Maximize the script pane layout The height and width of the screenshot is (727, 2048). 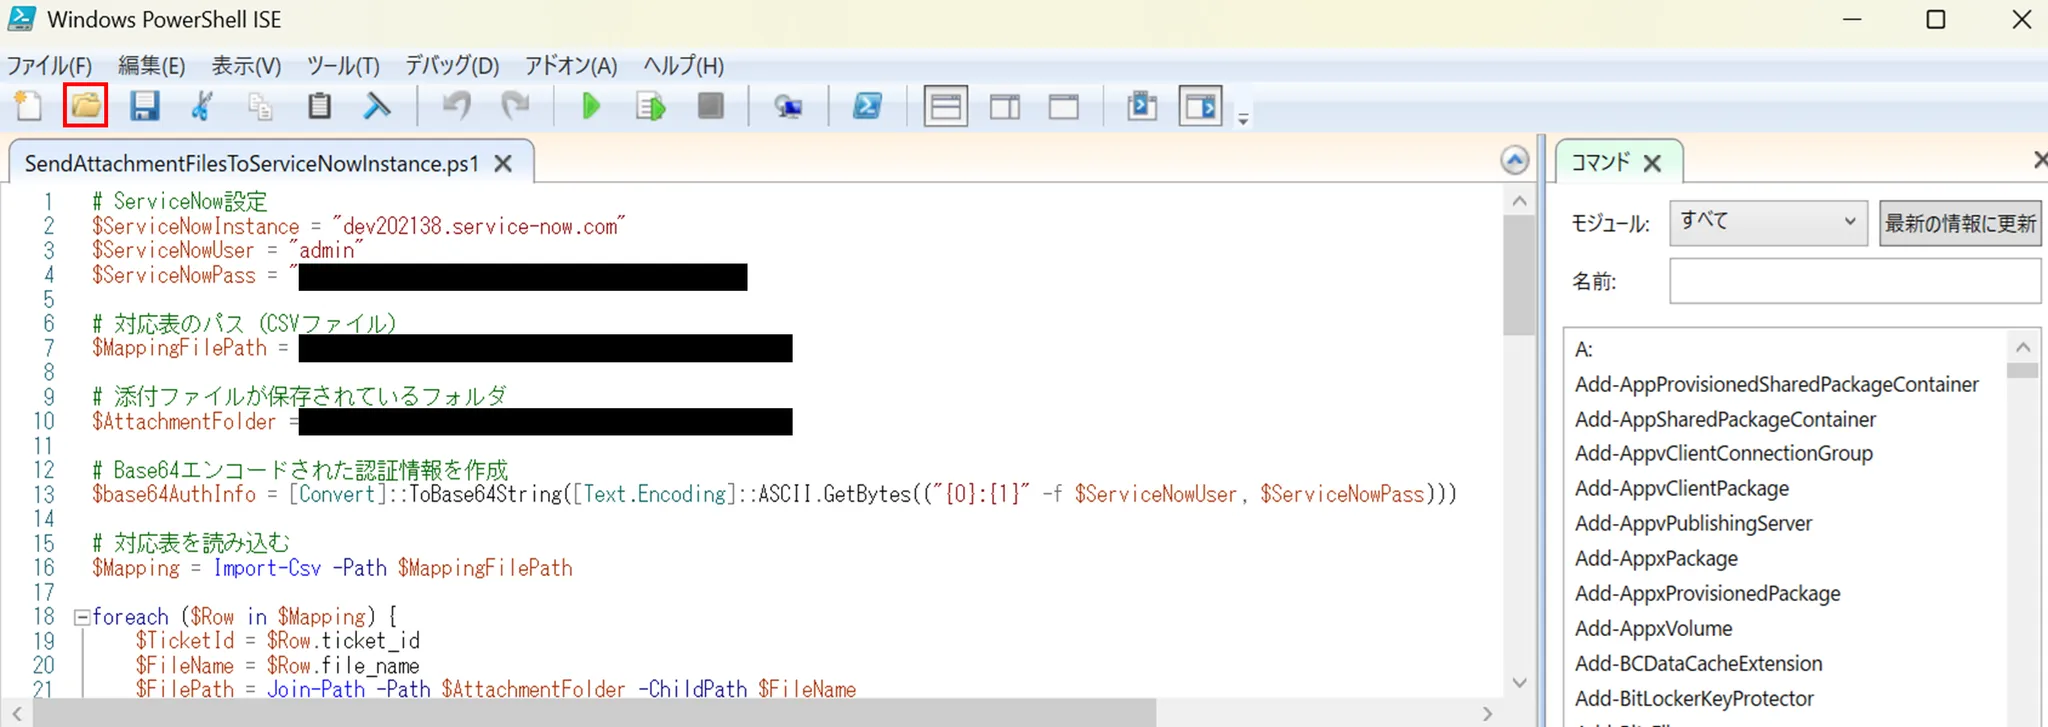(x=1063, y=106)
